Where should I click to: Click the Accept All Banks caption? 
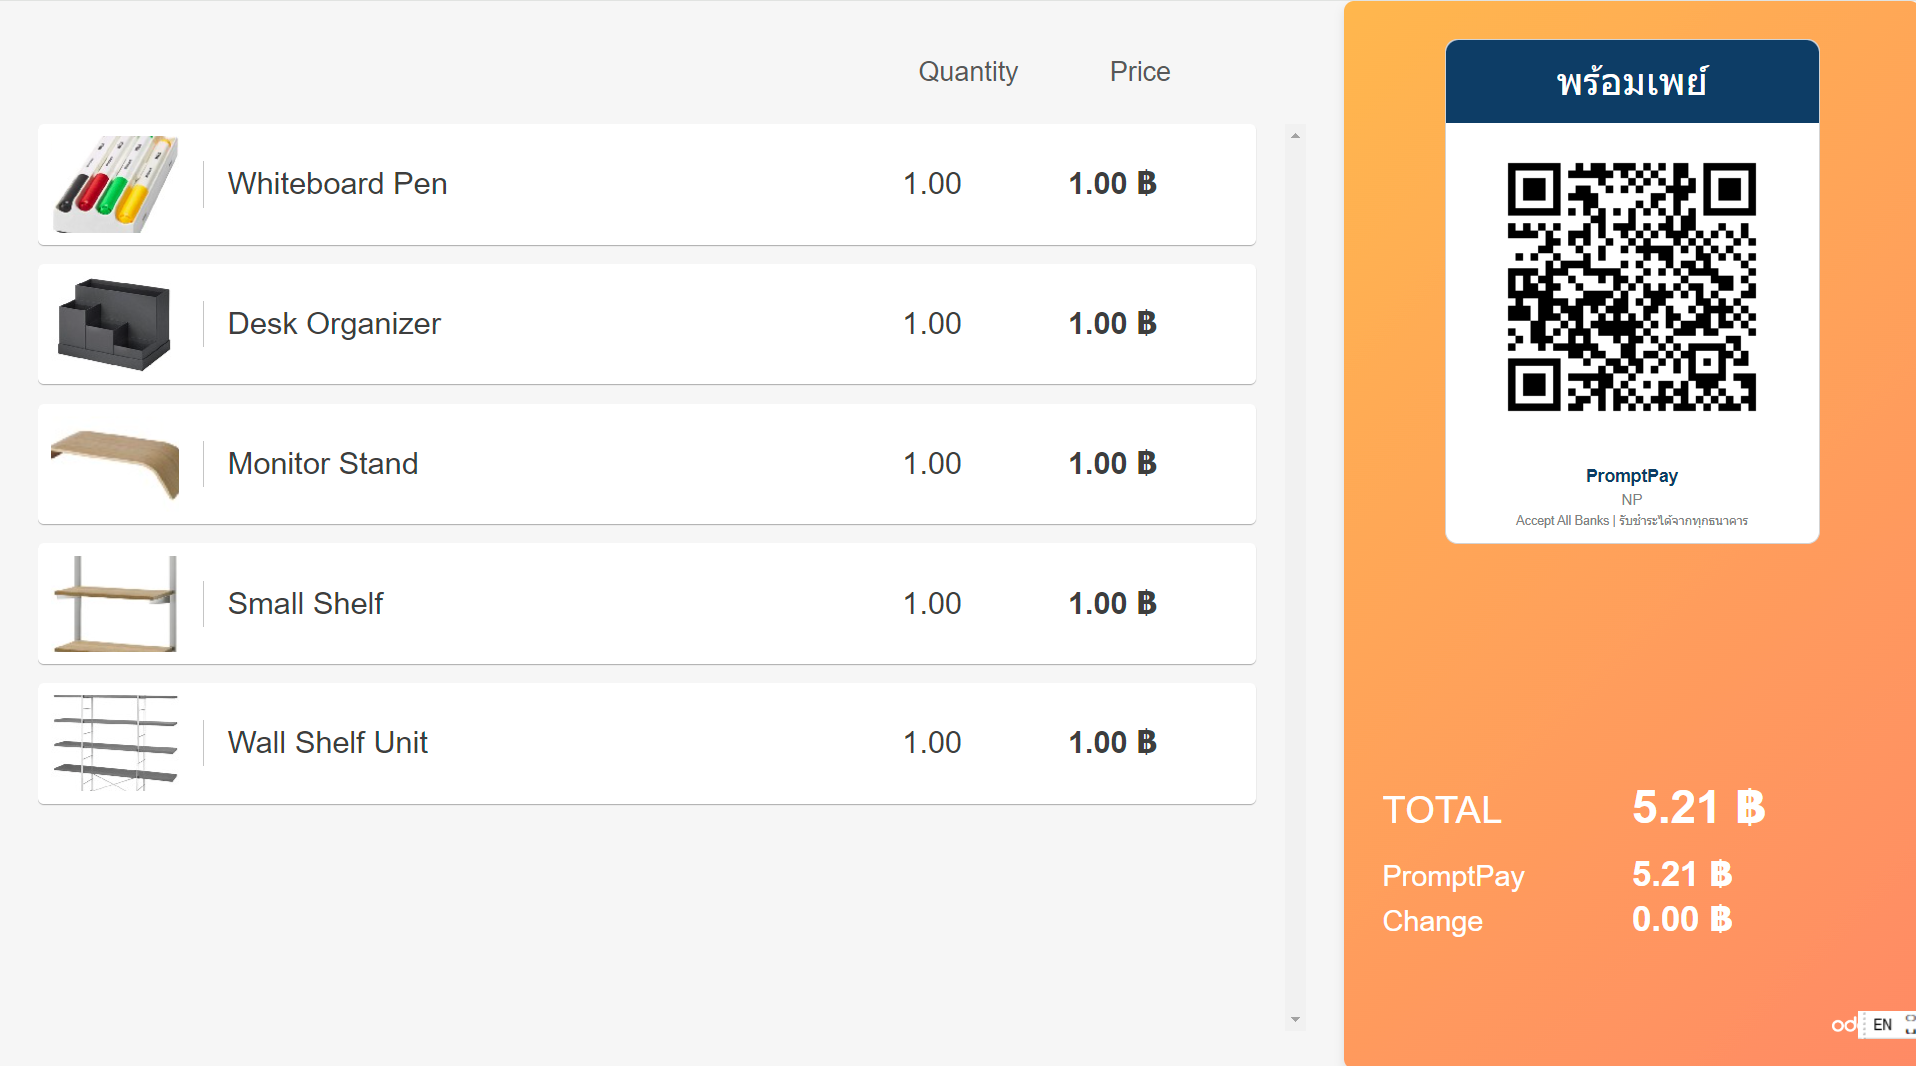[x=1632, y=521]
